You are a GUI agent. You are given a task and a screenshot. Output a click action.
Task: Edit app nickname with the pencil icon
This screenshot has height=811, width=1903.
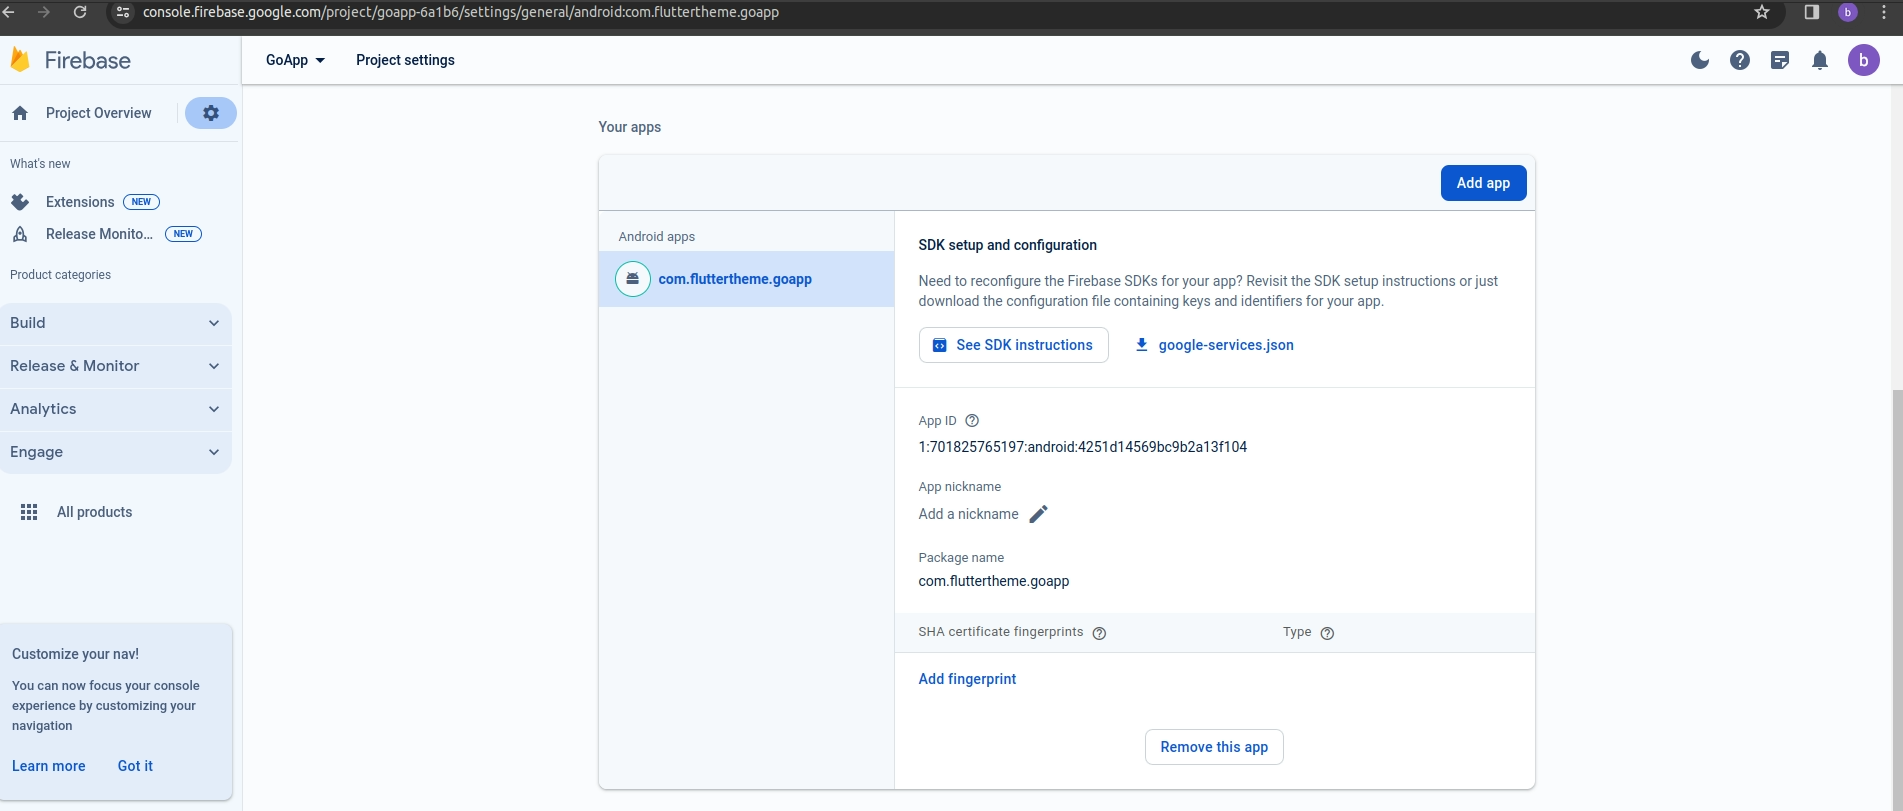(x=1038, y=514)
